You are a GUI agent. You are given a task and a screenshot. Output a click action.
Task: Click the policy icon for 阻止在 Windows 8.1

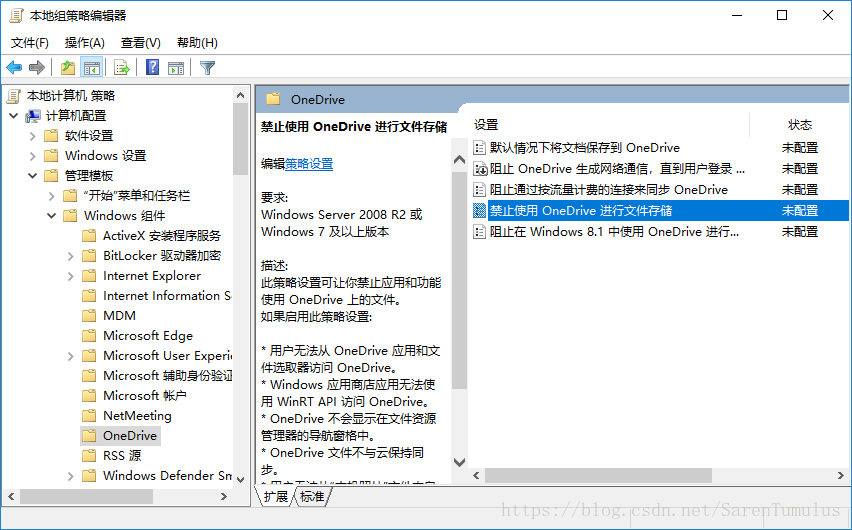click(479, 232)
